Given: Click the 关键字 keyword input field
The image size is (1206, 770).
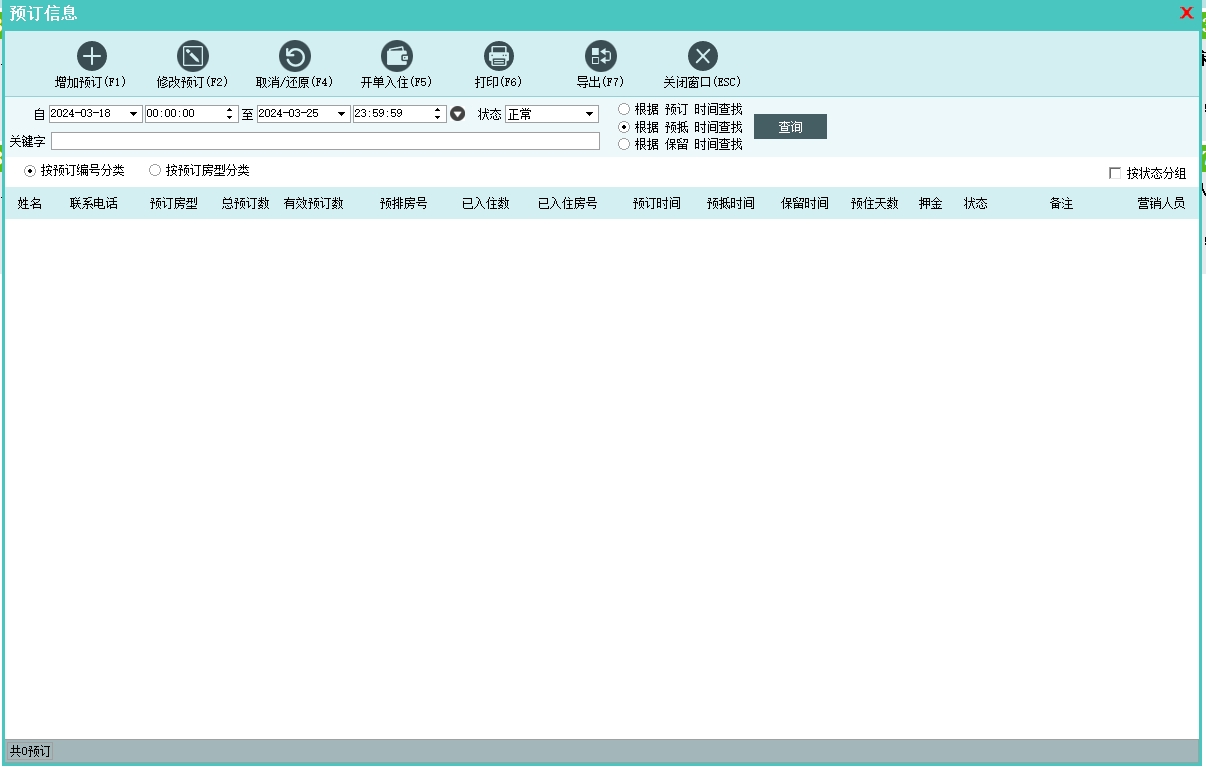Looking at the screenshot, I should [325, 141].
